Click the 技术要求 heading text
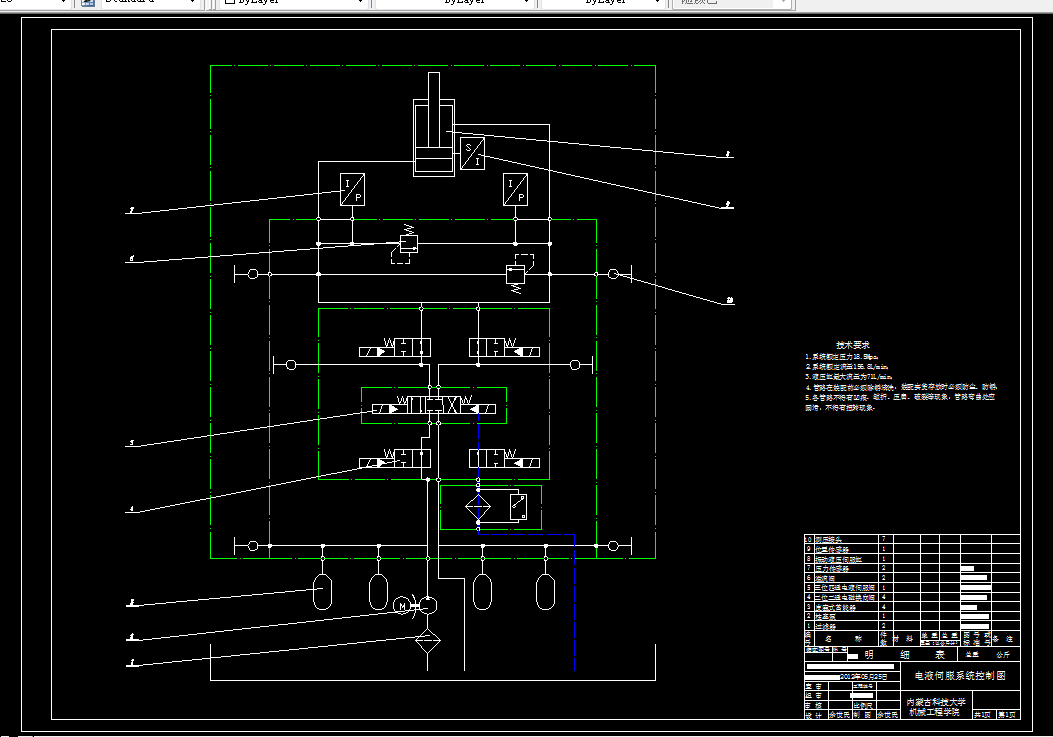The image size is (1053, 737). (853, 345)
